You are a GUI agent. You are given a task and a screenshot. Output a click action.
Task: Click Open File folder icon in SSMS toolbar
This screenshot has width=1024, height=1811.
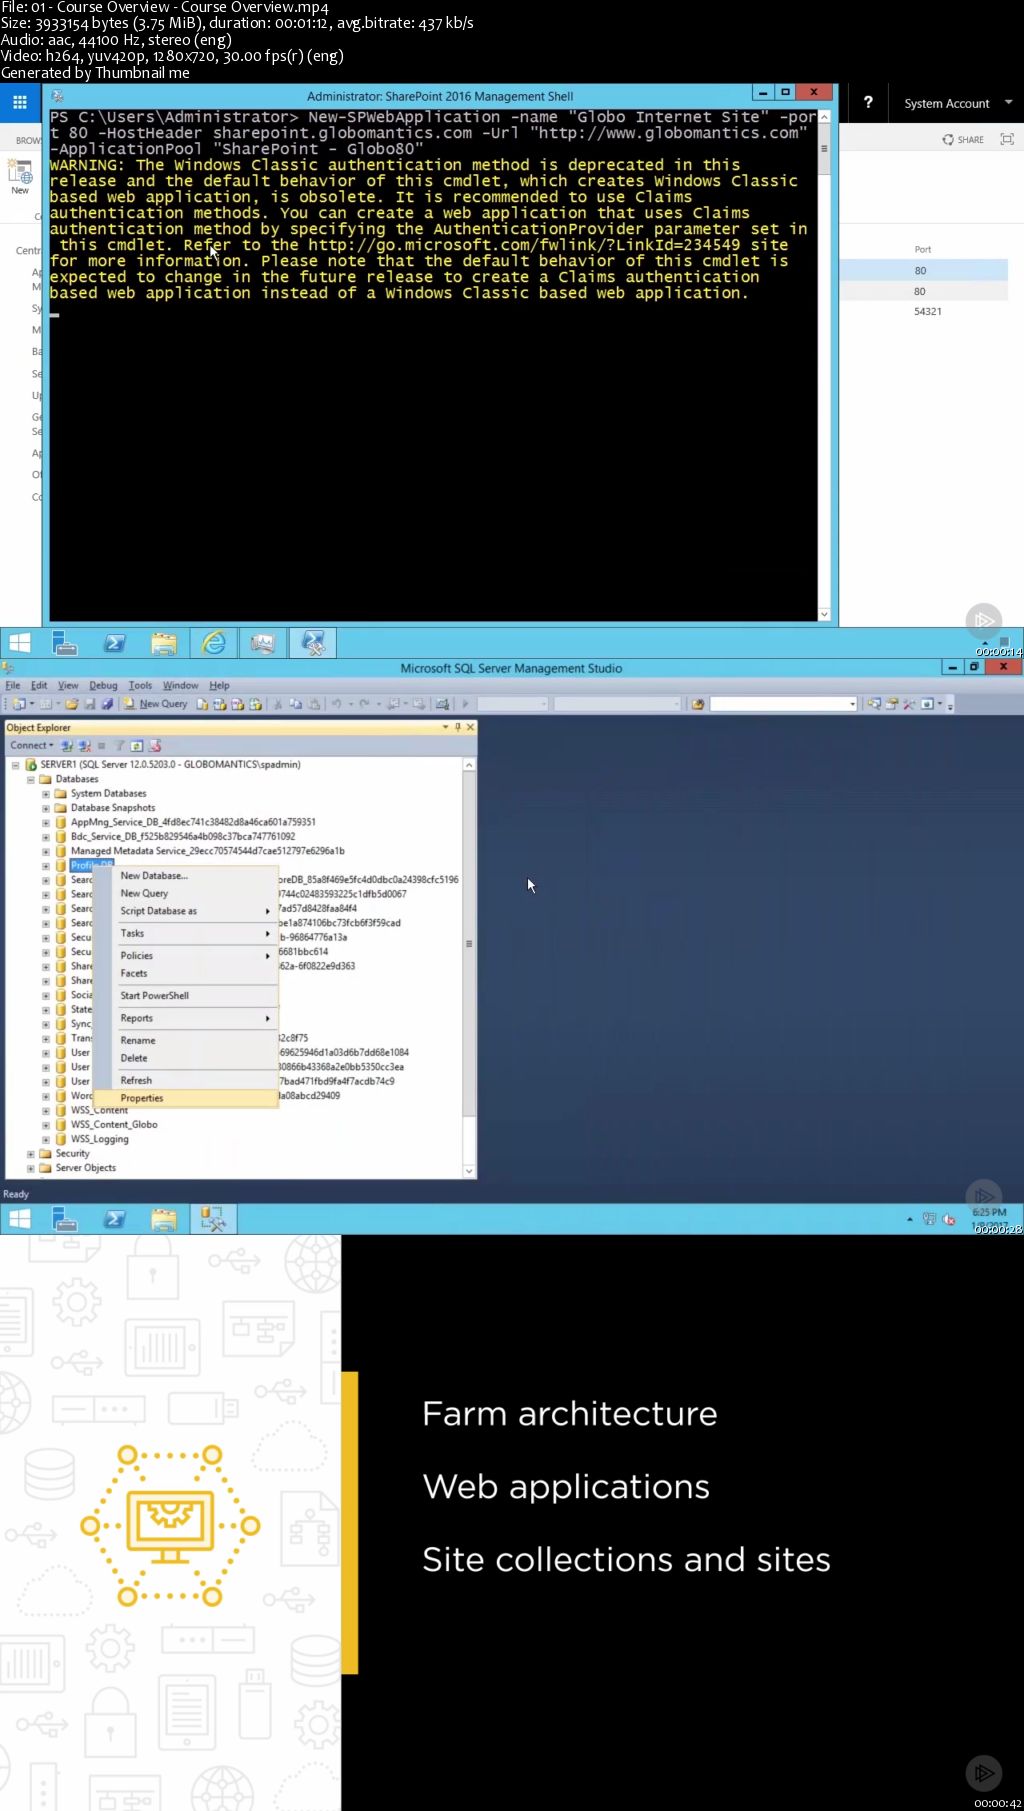click(x=72, y=704)
